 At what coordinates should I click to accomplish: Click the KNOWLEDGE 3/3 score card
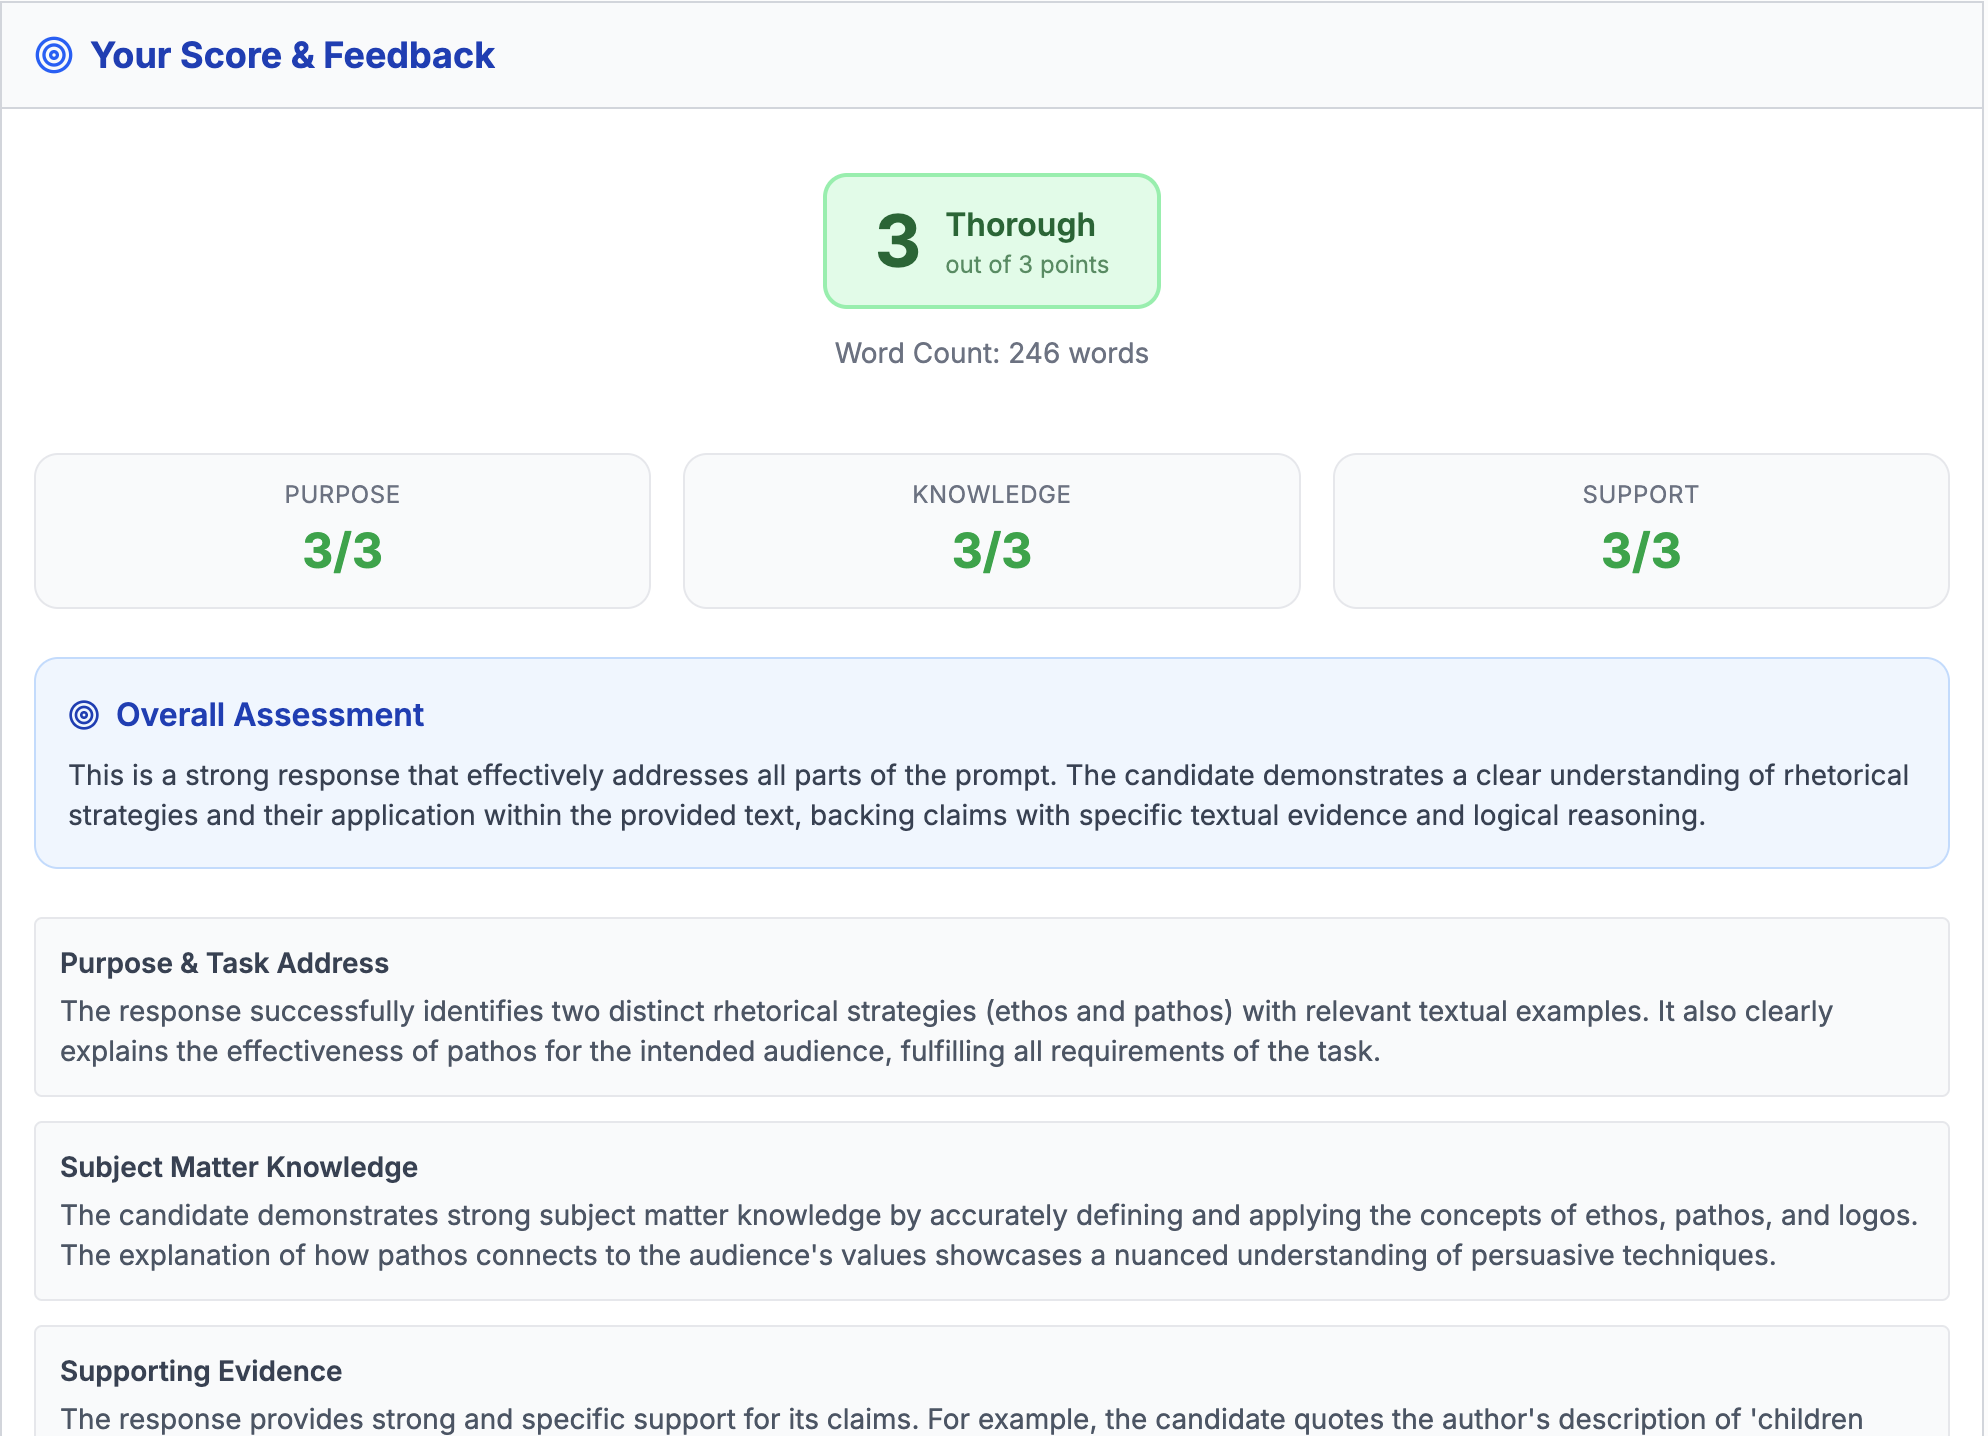tap(990, 530)
